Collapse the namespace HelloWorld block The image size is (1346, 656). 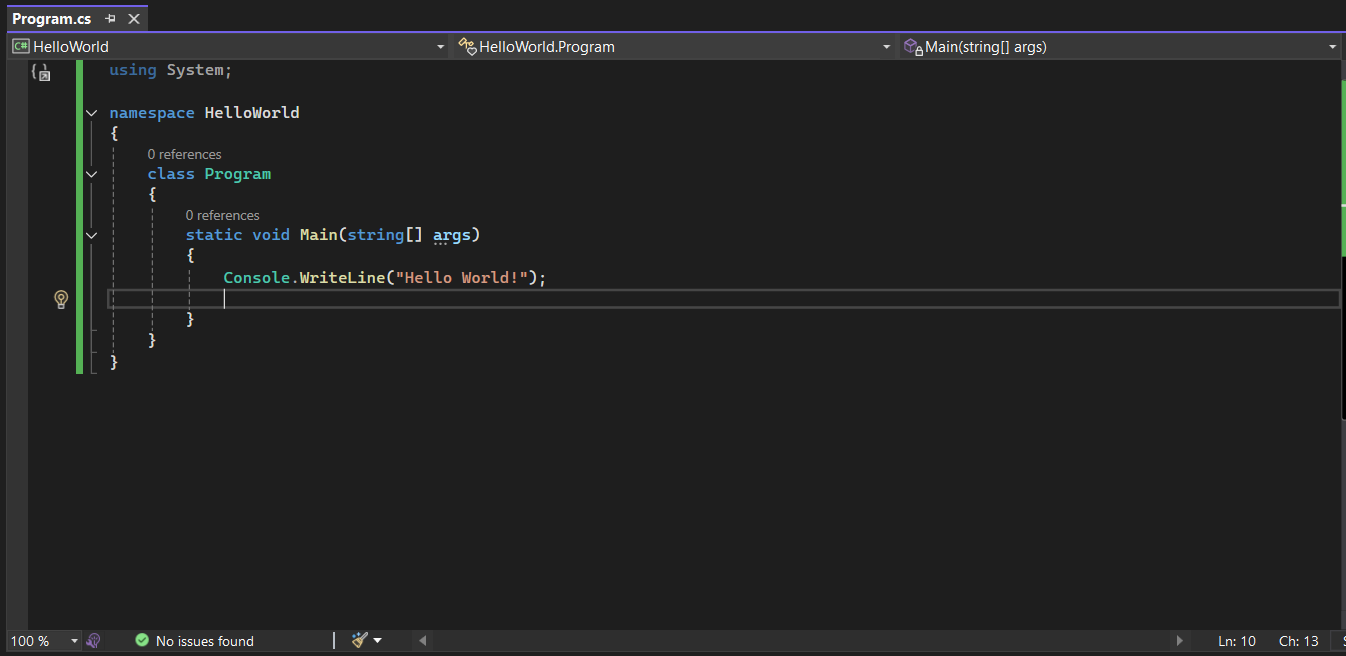point(92,113)
